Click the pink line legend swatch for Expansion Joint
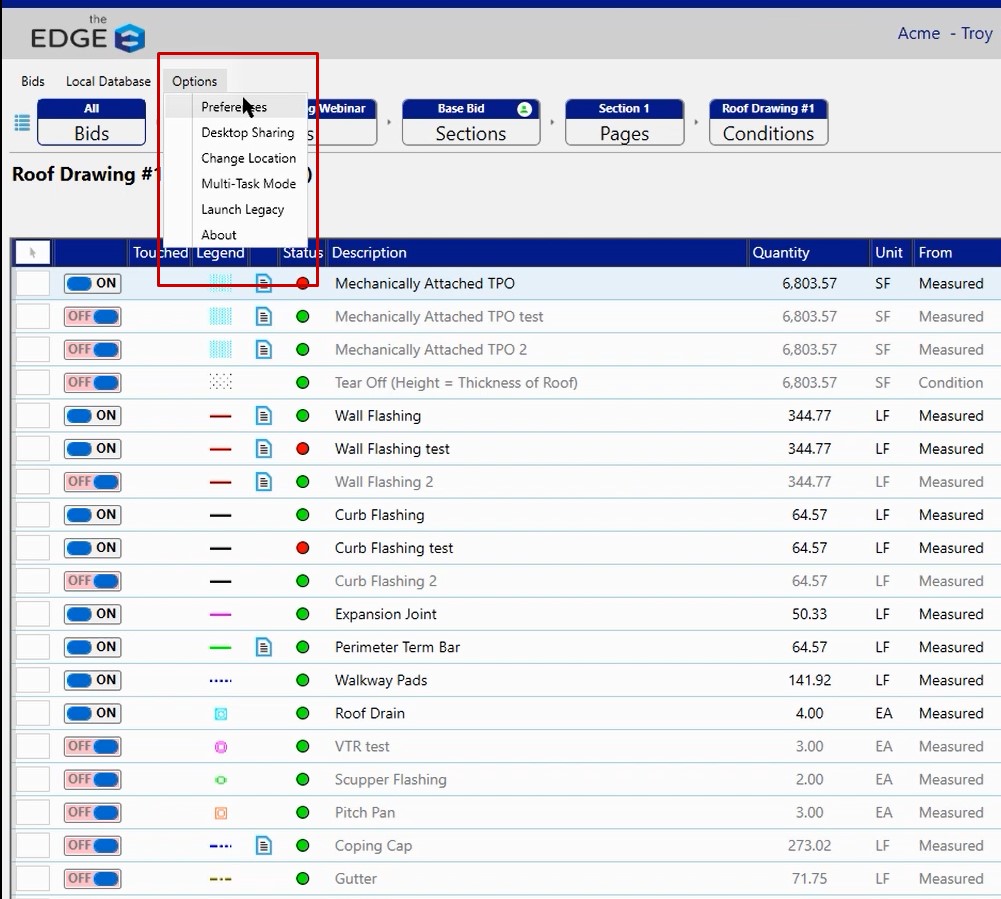This screenshot has width=1001, height=899. [221, 614]
